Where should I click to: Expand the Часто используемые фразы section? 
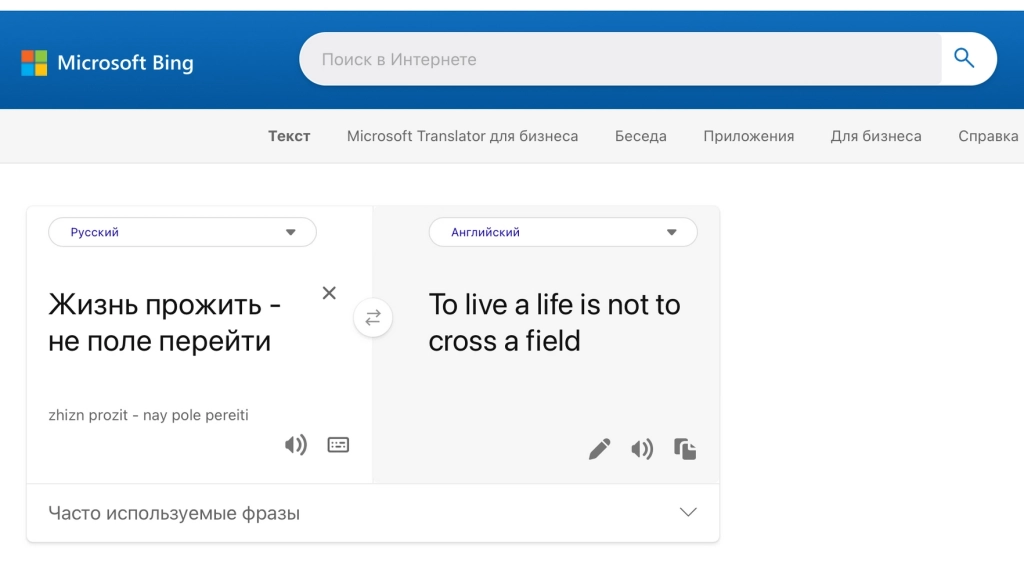pos(373,513)
